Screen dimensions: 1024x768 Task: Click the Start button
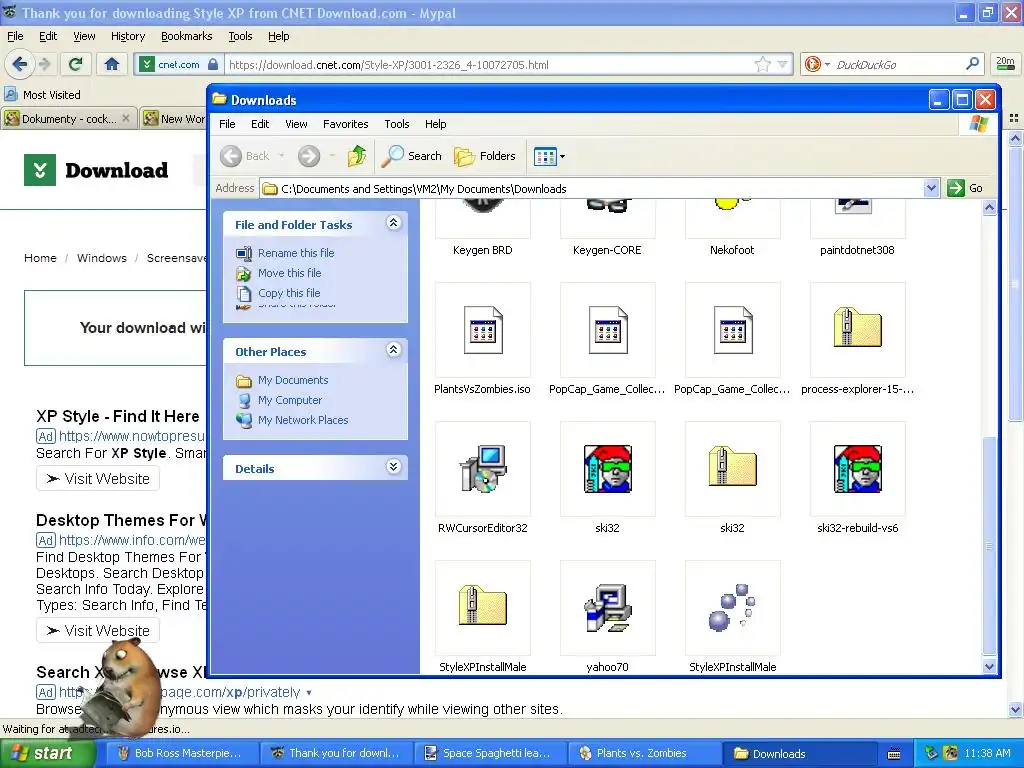pos(48,753)
